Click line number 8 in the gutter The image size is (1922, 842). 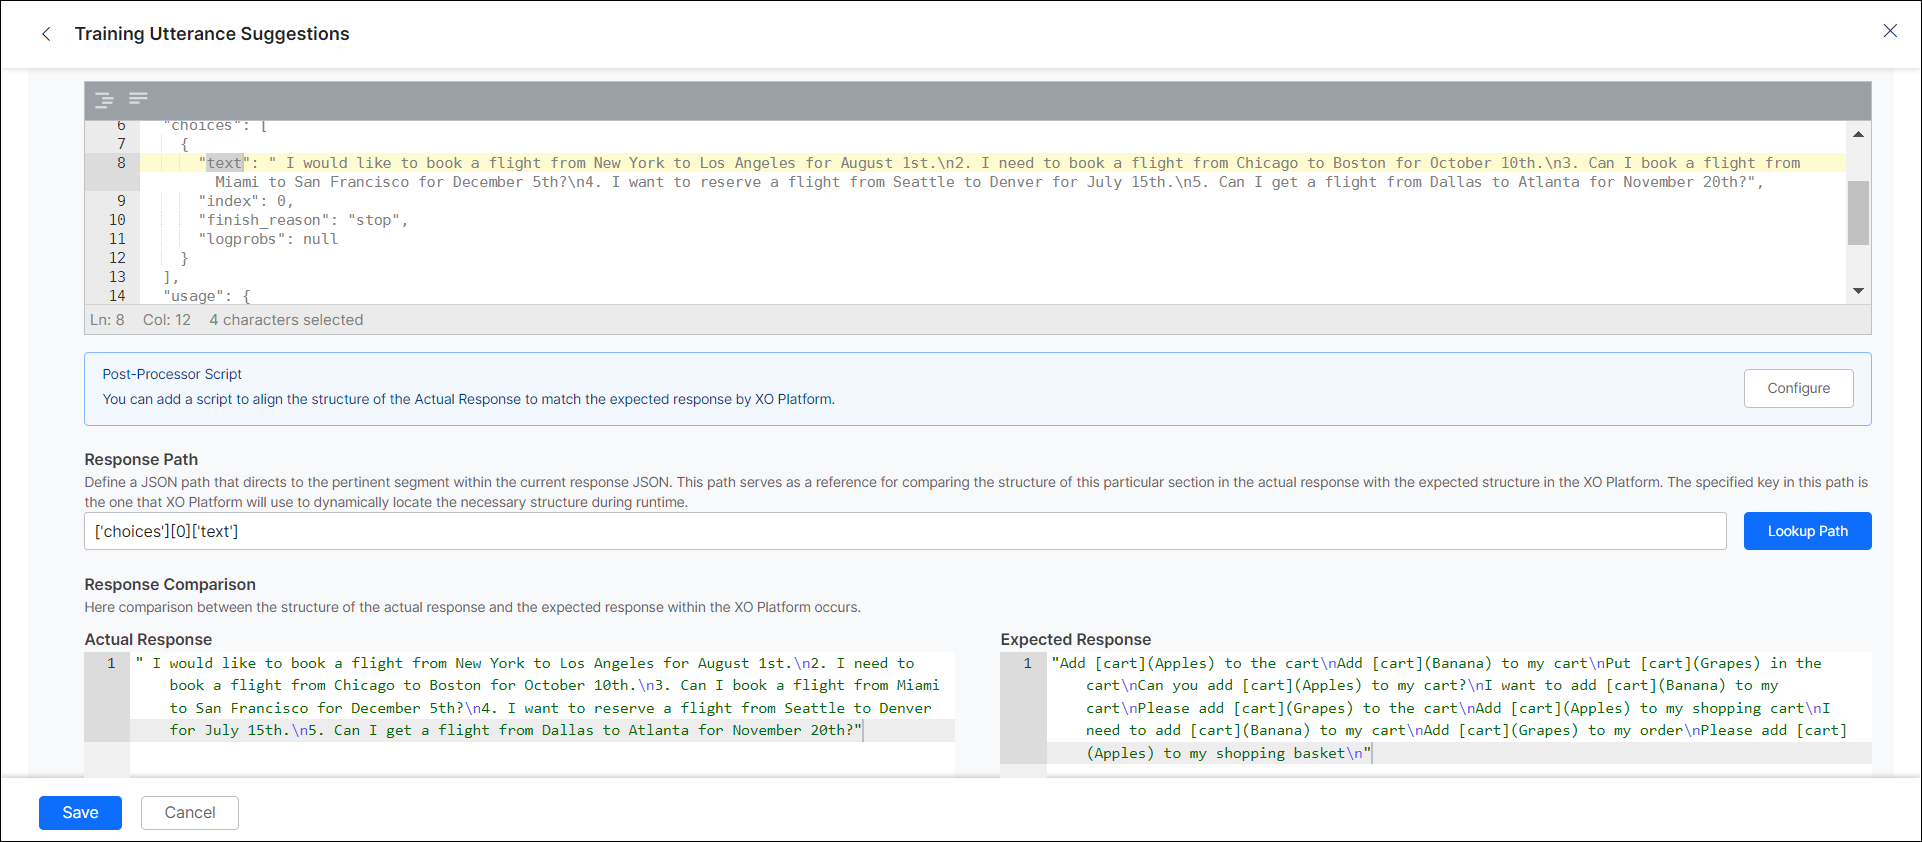121,163
